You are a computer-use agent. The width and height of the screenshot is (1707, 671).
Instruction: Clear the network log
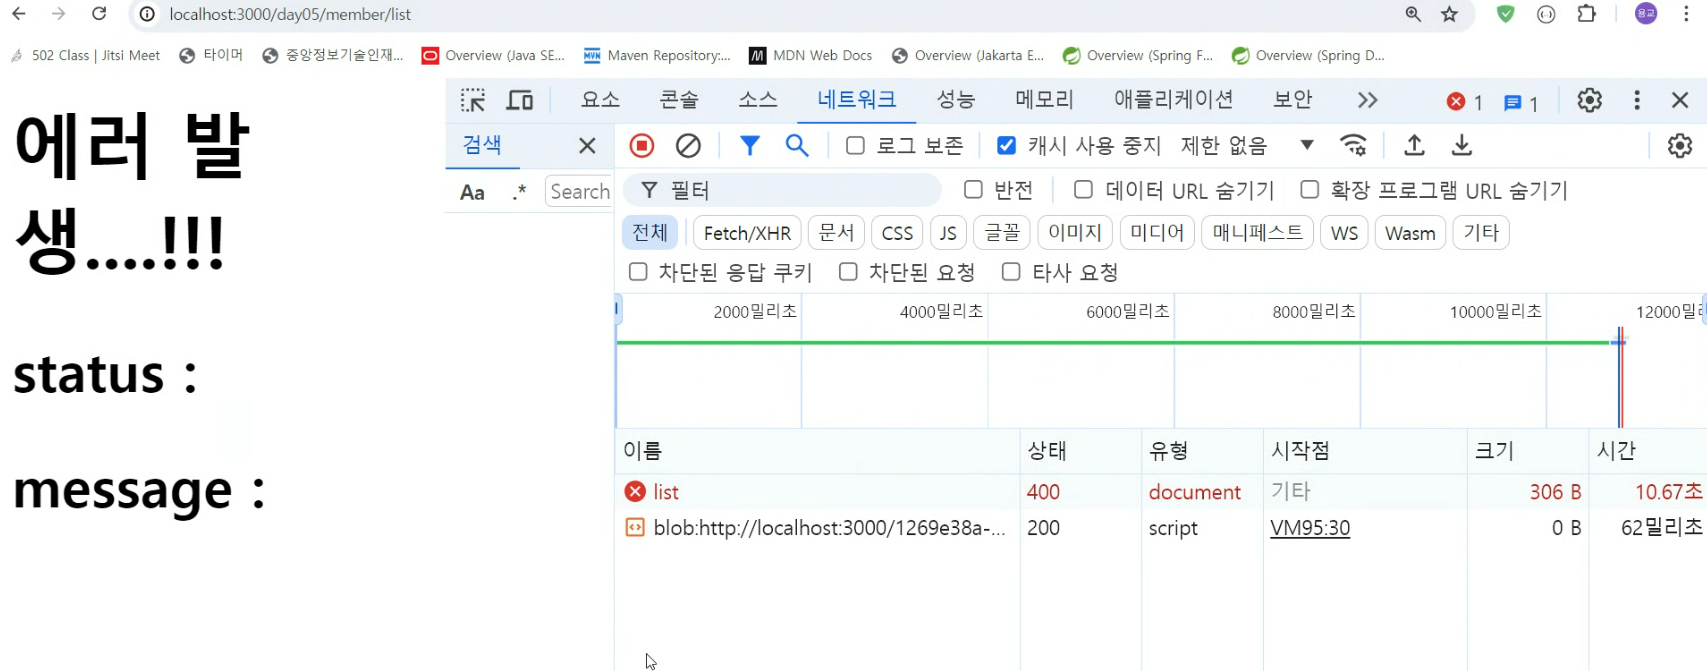688,146
